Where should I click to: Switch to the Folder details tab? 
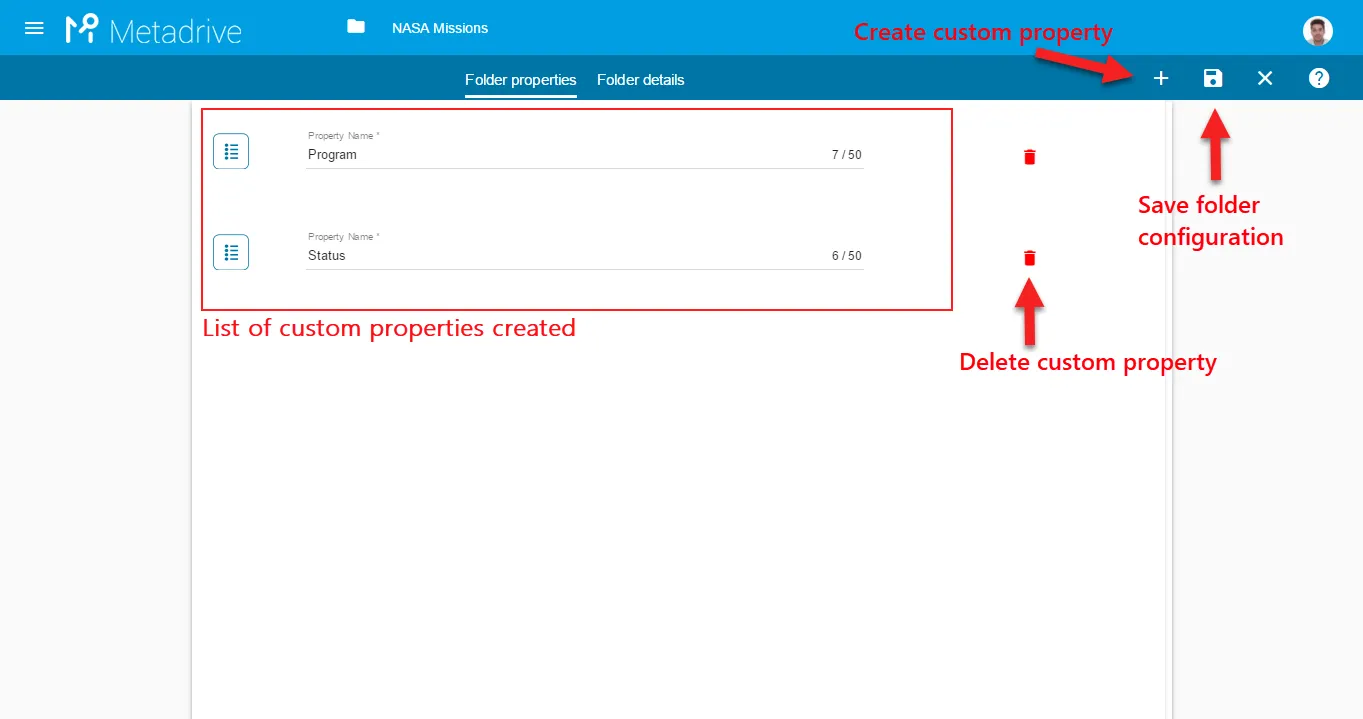pyautogui.click(x=641, y=80)
